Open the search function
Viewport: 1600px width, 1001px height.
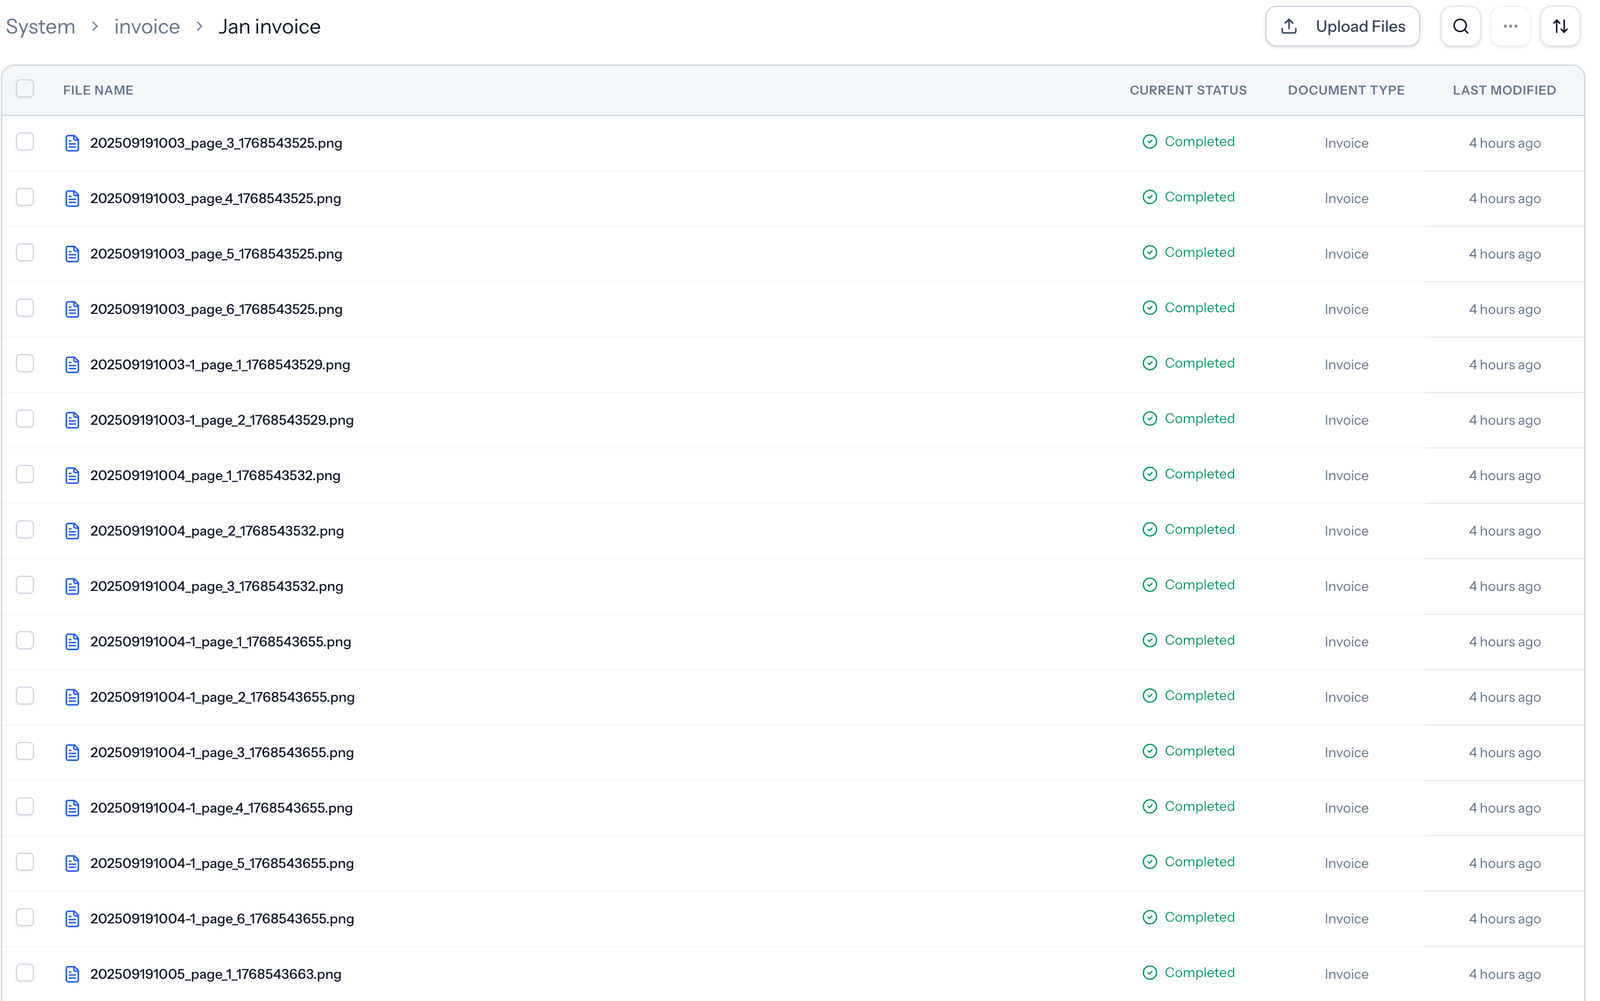pos(1460,26)
